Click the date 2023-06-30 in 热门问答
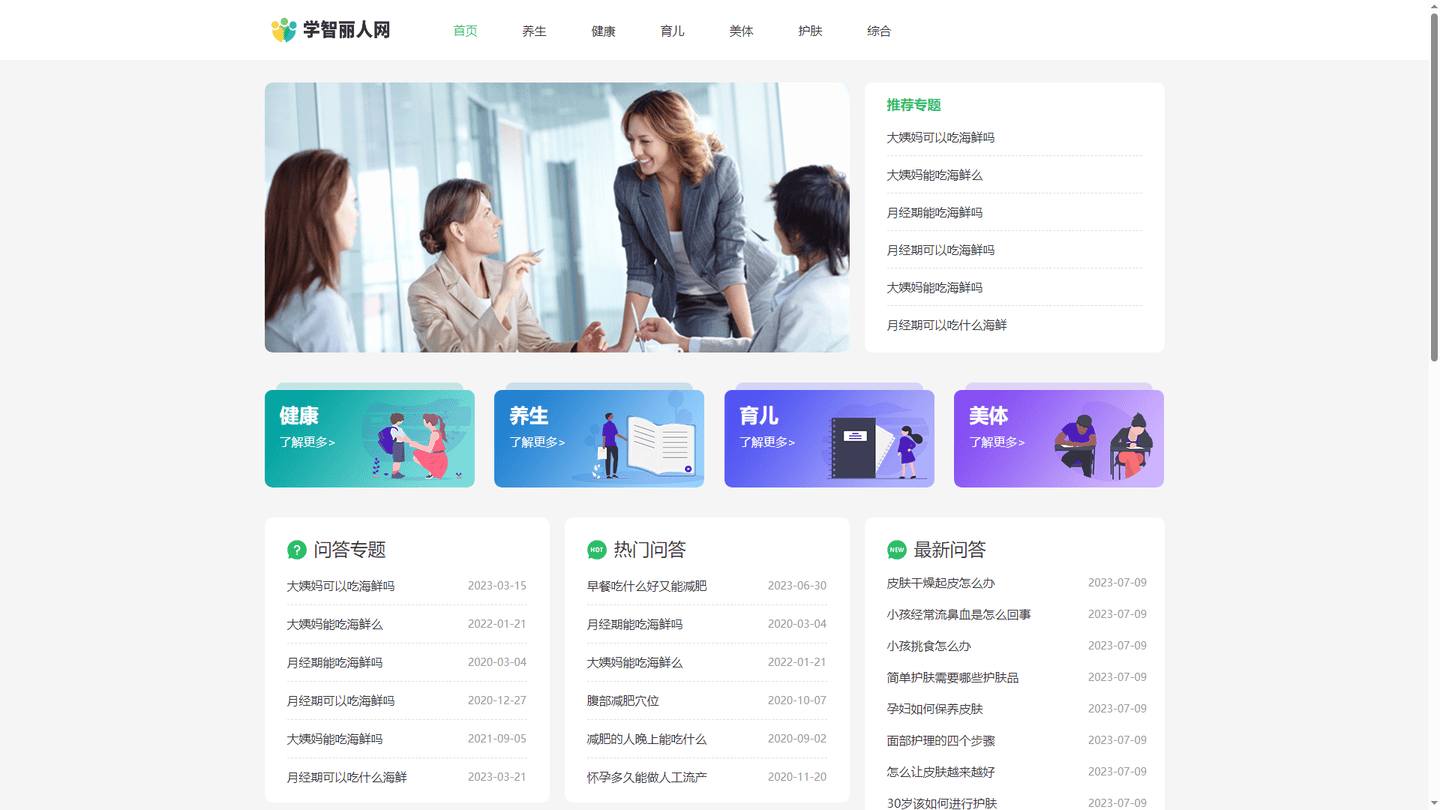Screen dimensions: 1440x810 click(797, 586)
